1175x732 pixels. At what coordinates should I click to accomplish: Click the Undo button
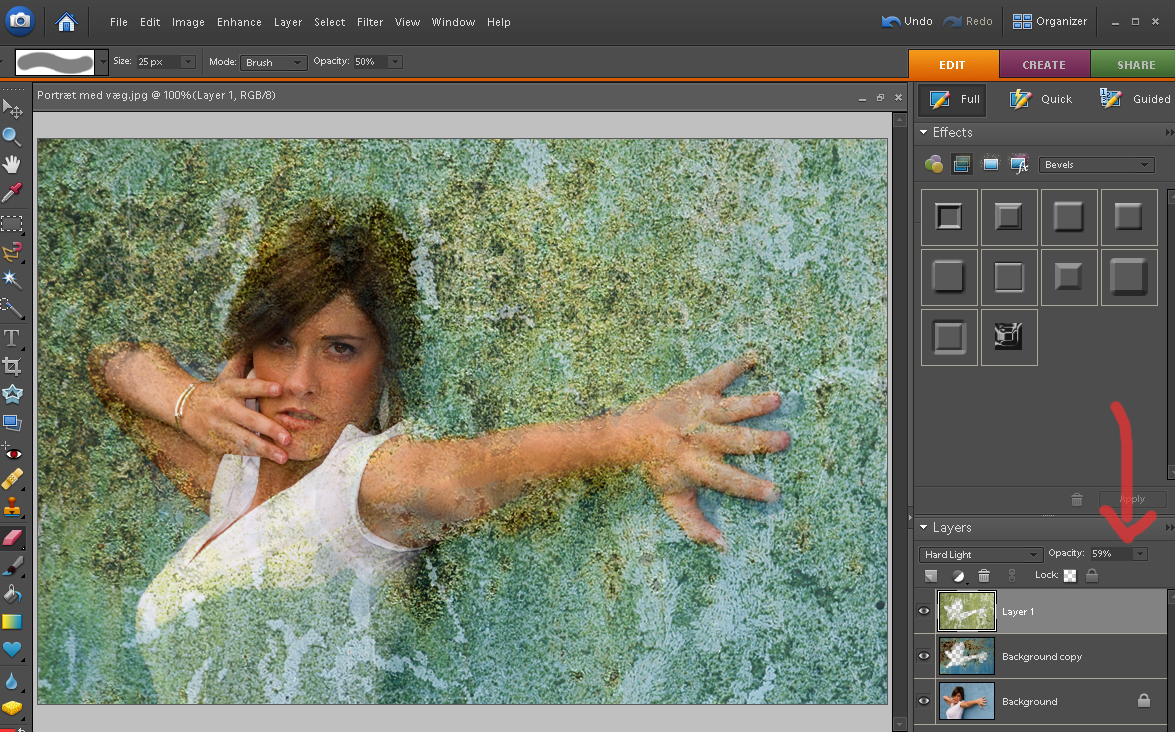click(x=906, y=21)
